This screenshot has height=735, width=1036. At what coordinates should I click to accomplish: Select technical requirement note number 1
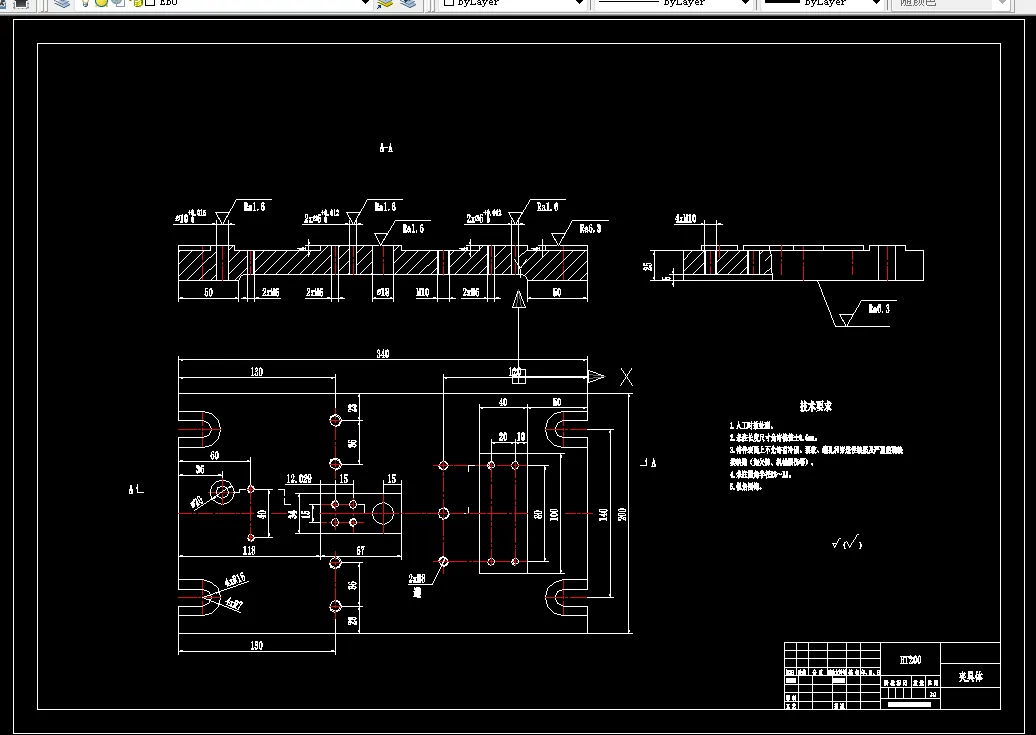pos(751,426)
